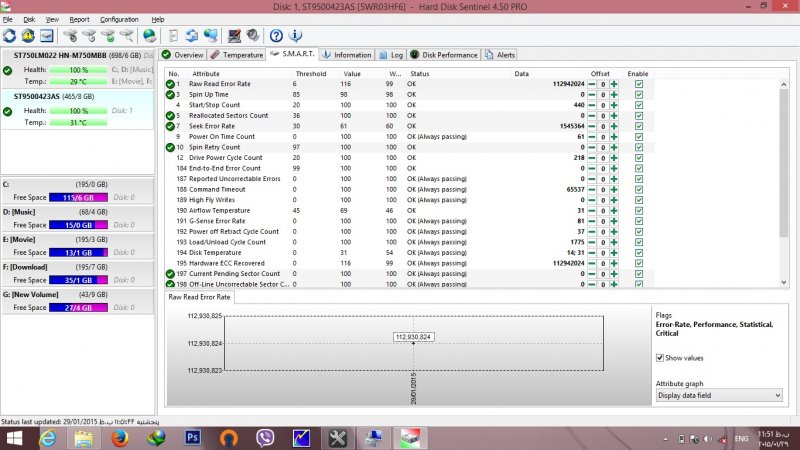The width and height of the screenshot is (800, 450).
Task: Uncheck Enable for Disk Temperature
Action: [x=639, y=253]
